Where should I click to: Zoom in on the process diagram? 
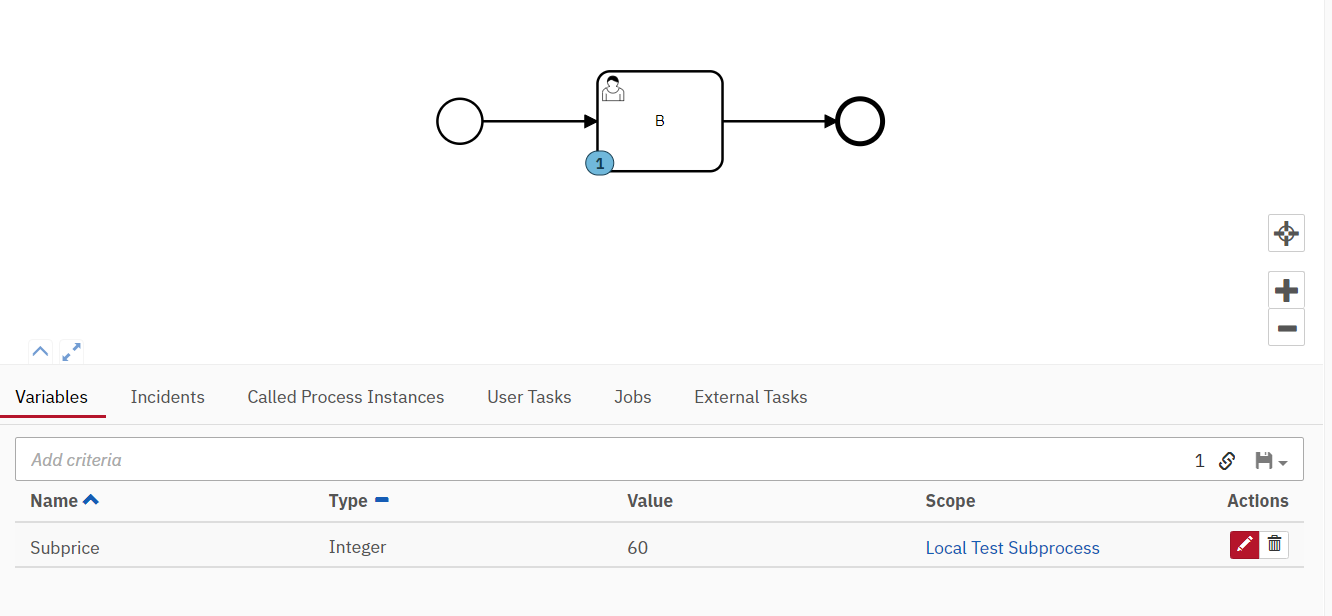point(1286,289)
